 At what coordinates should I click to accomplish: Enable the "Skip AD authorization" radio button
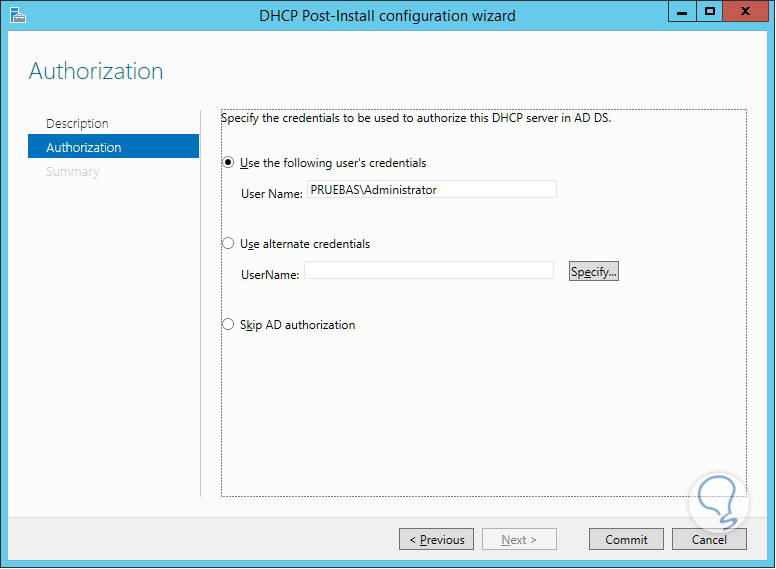pos(229,325)
